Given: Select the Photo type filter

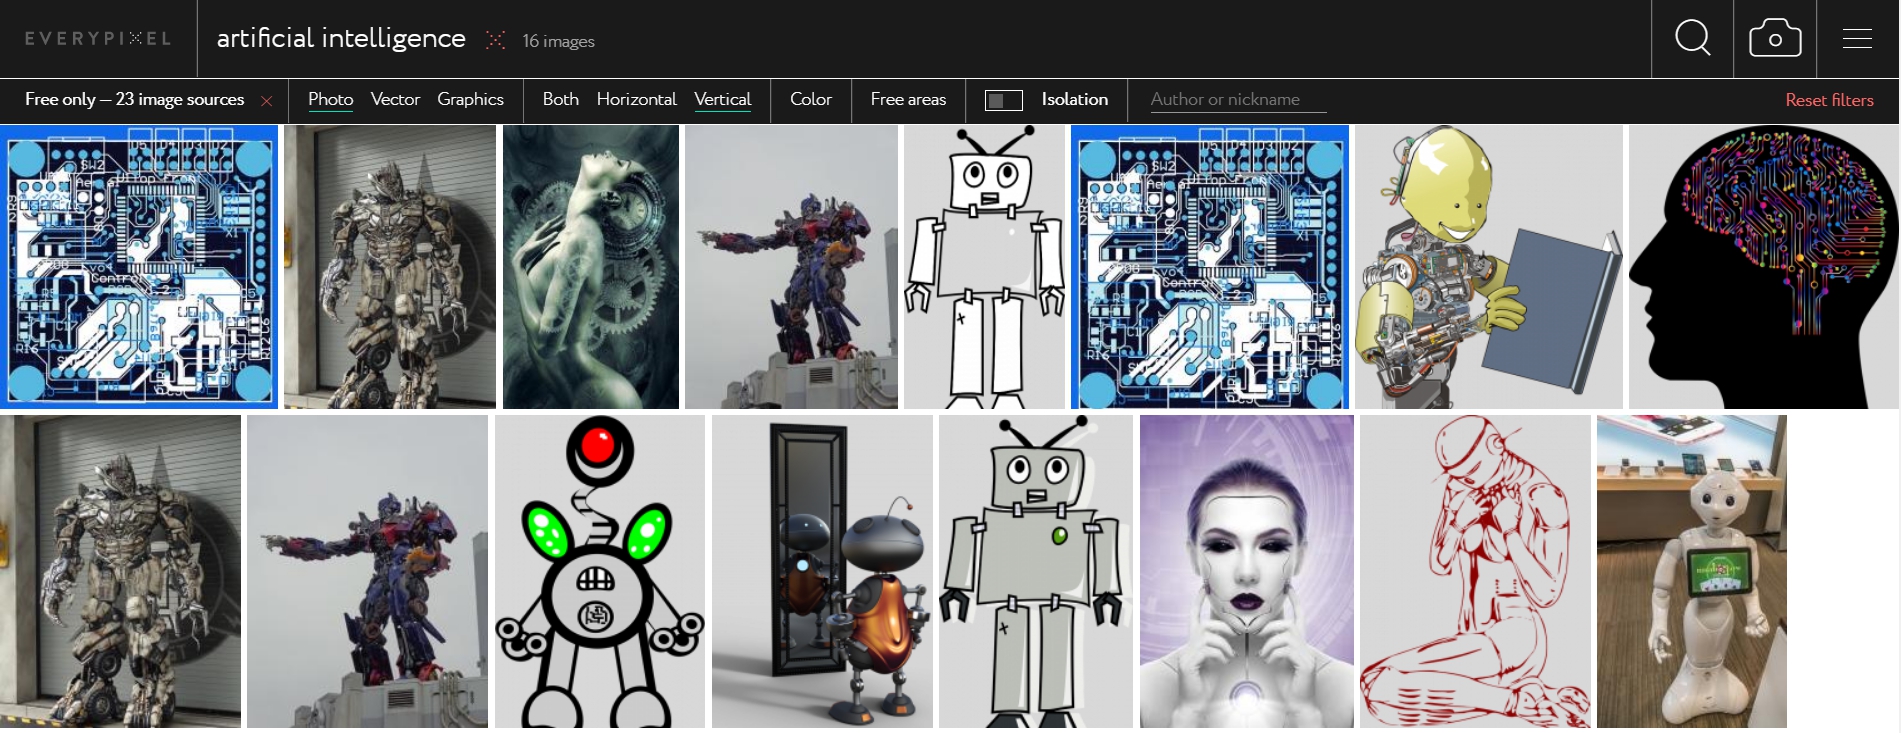Looking at the screenshot, I should pyautogui.click(x=330, y=99).
